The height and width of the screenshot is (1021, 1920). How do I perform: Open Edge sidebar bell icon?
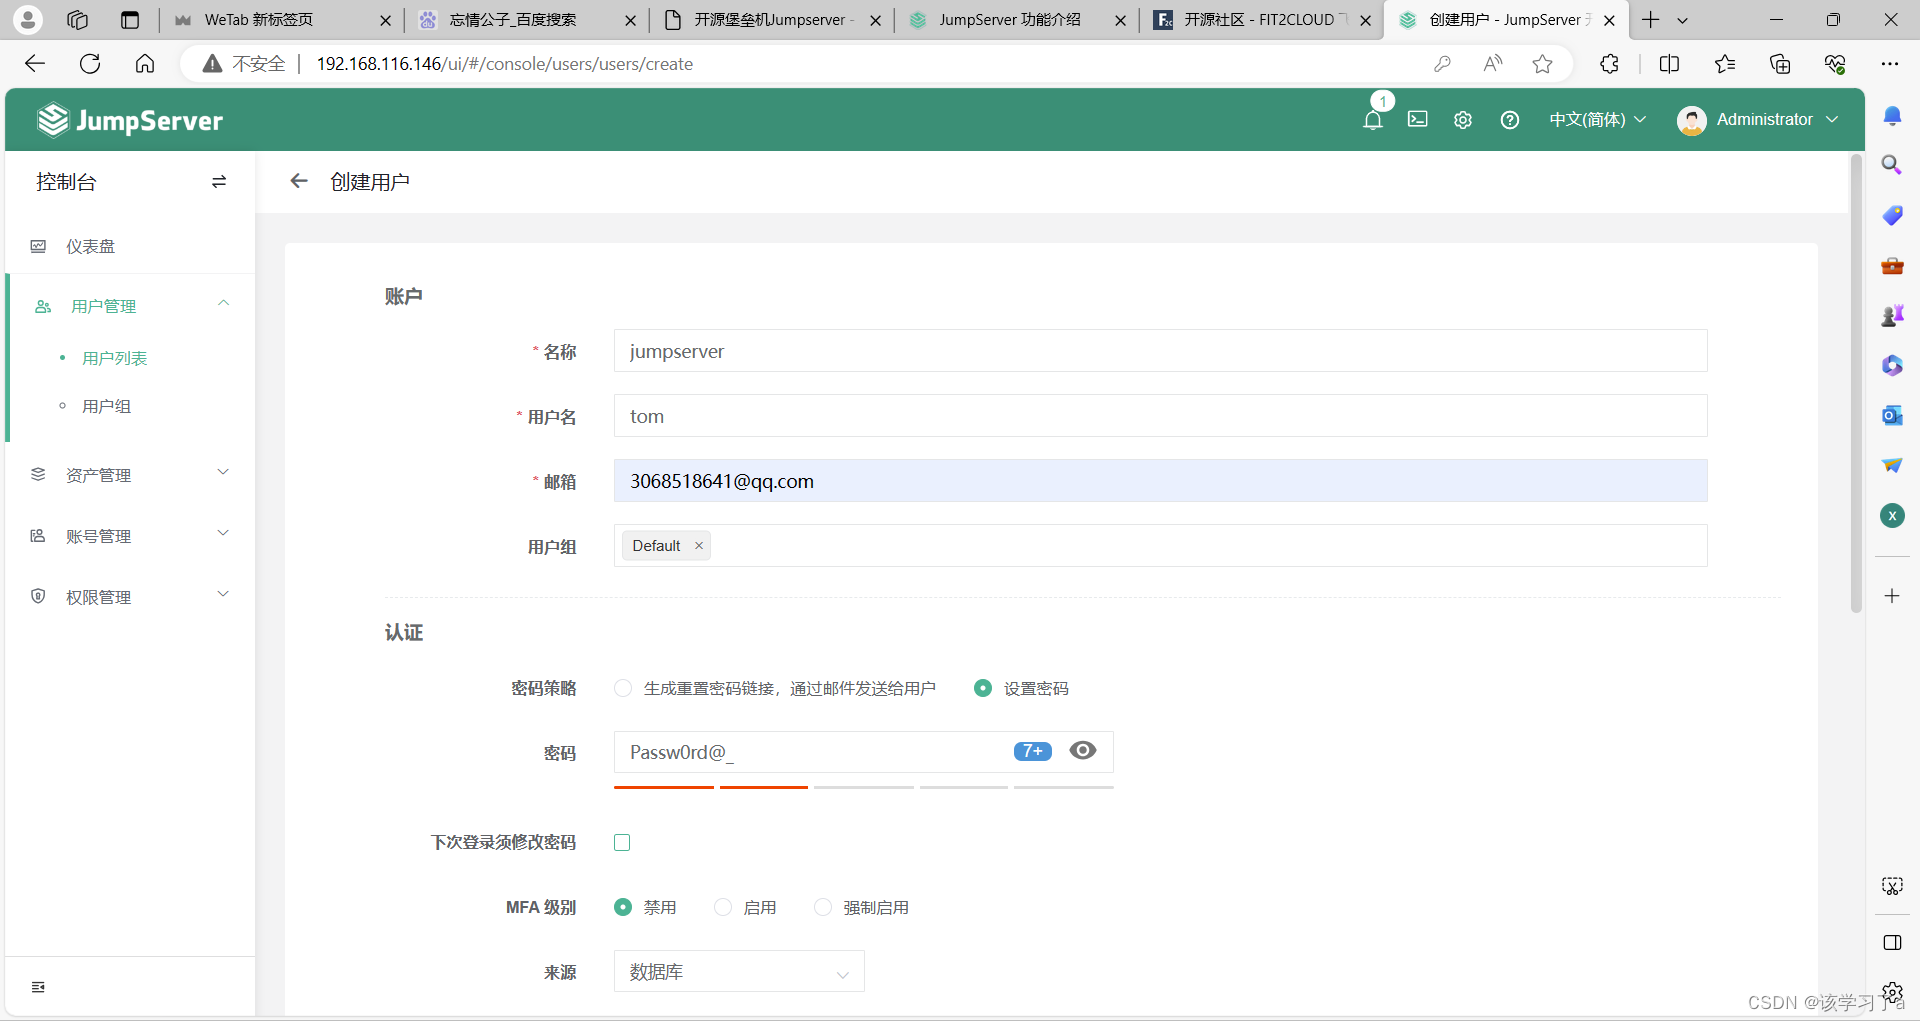coord(1892,116)
